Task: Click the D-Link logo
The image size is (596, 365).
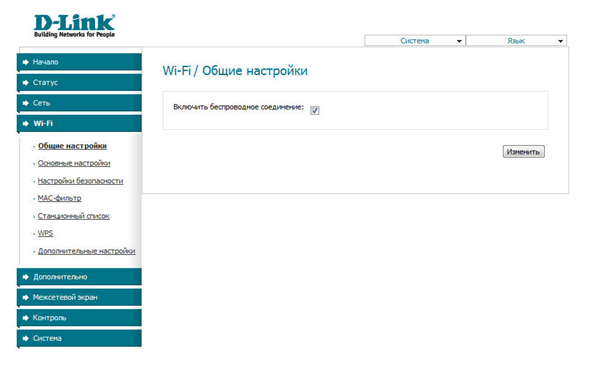Action: [74, 26]
